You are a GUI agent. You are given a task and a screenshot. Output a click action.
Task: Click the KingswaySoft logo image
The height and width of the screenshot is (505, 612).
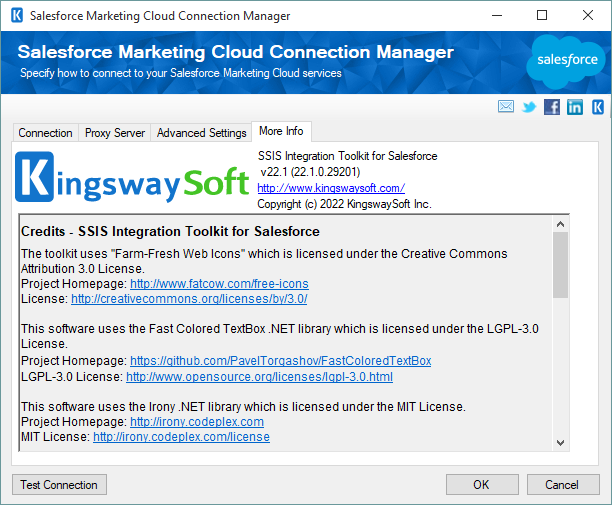click(132, 178)
